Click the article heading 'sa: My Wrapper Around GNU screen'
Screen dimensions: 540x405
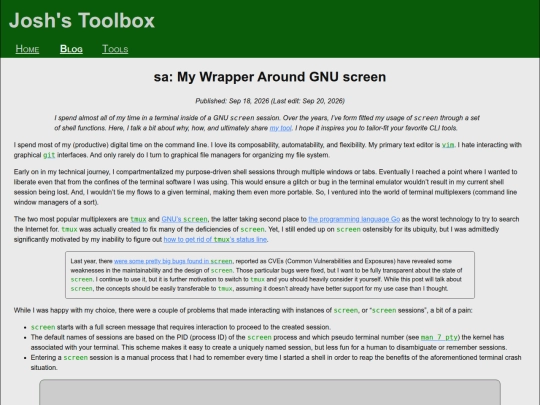(x=270, y=77)
